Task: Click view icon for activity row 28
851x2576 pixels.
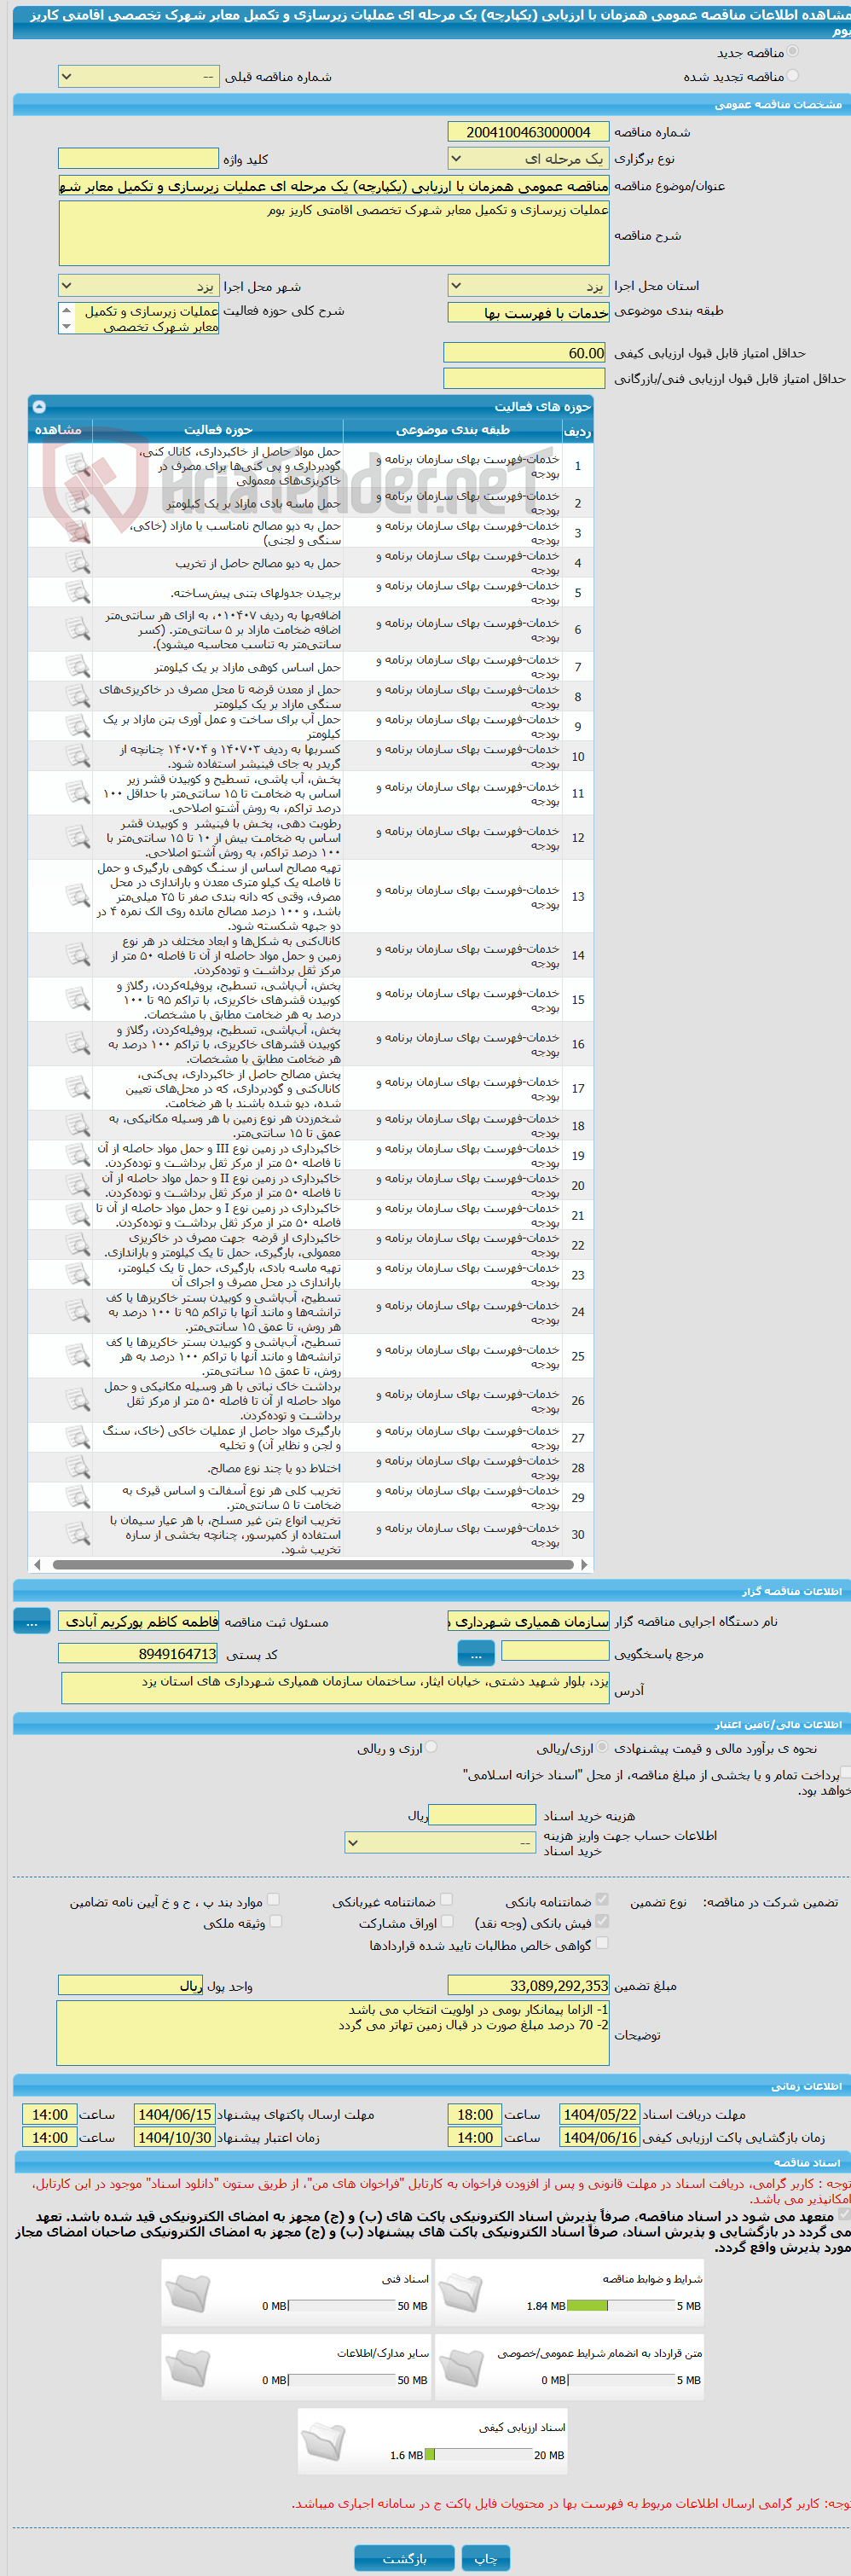Action: [x=77, y=1467]
